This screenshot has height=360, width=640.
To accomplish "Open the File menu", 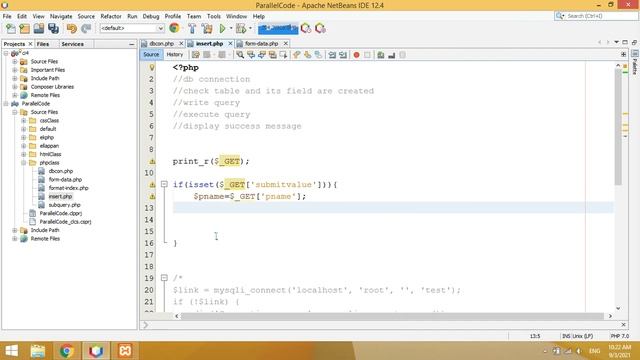I will click(x=7, y=16).
